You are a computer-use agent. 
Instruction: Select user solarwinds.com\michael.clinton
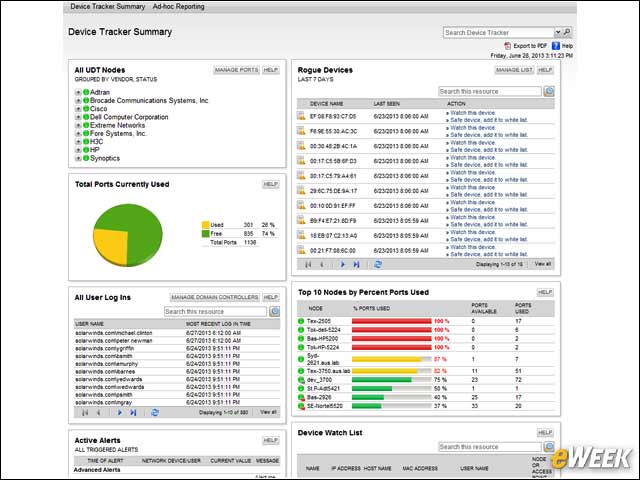tap(114, 333)
